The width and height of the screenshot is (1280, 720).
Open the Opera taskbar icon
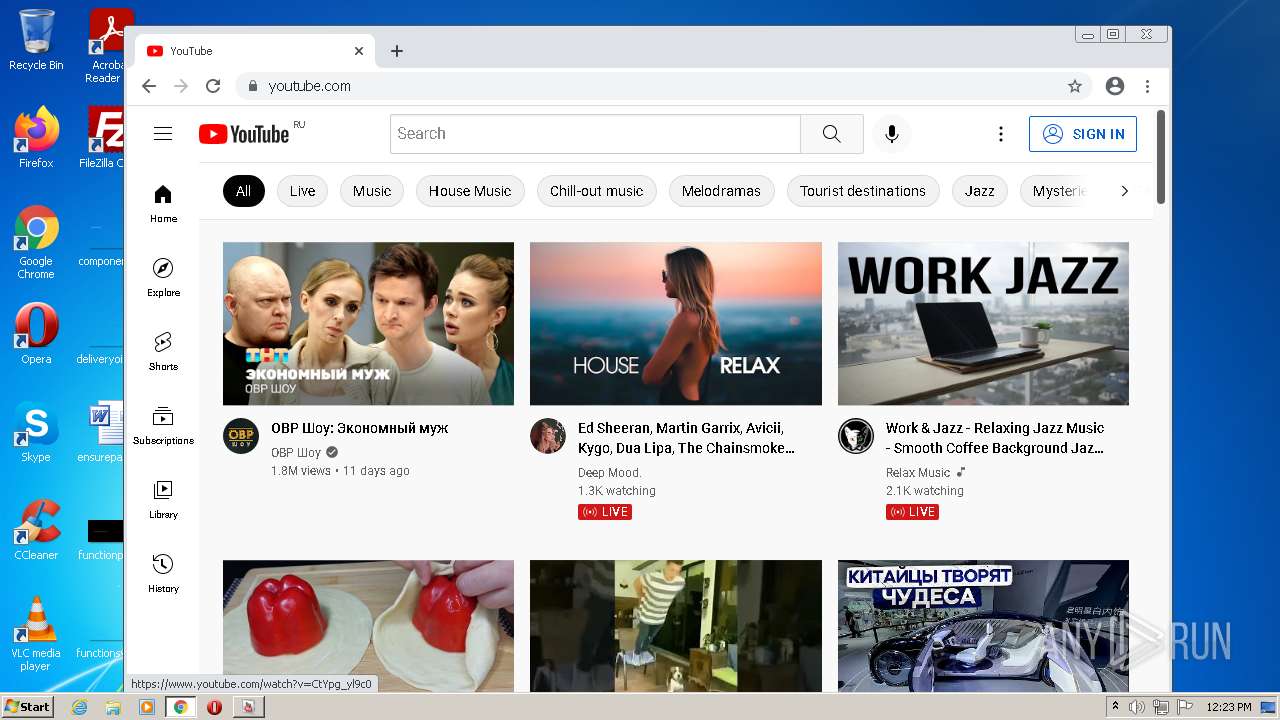214,707
